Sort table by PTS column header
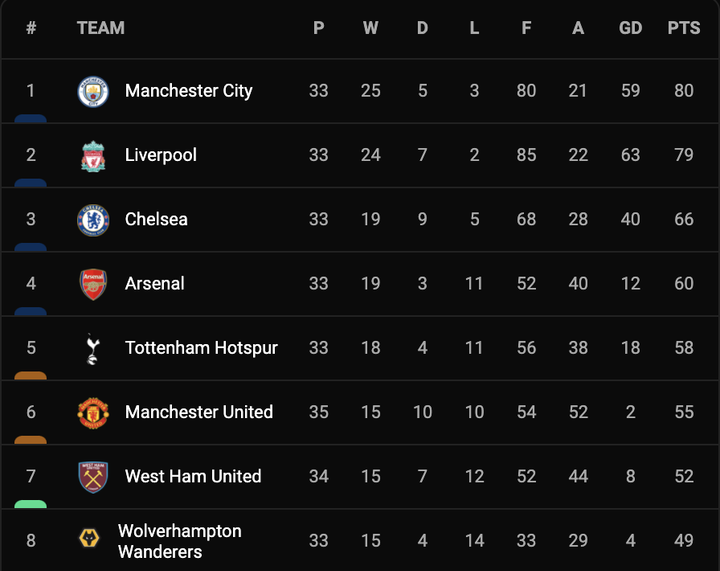The width and height of the screenshot is (720, 571). [684, 28]
